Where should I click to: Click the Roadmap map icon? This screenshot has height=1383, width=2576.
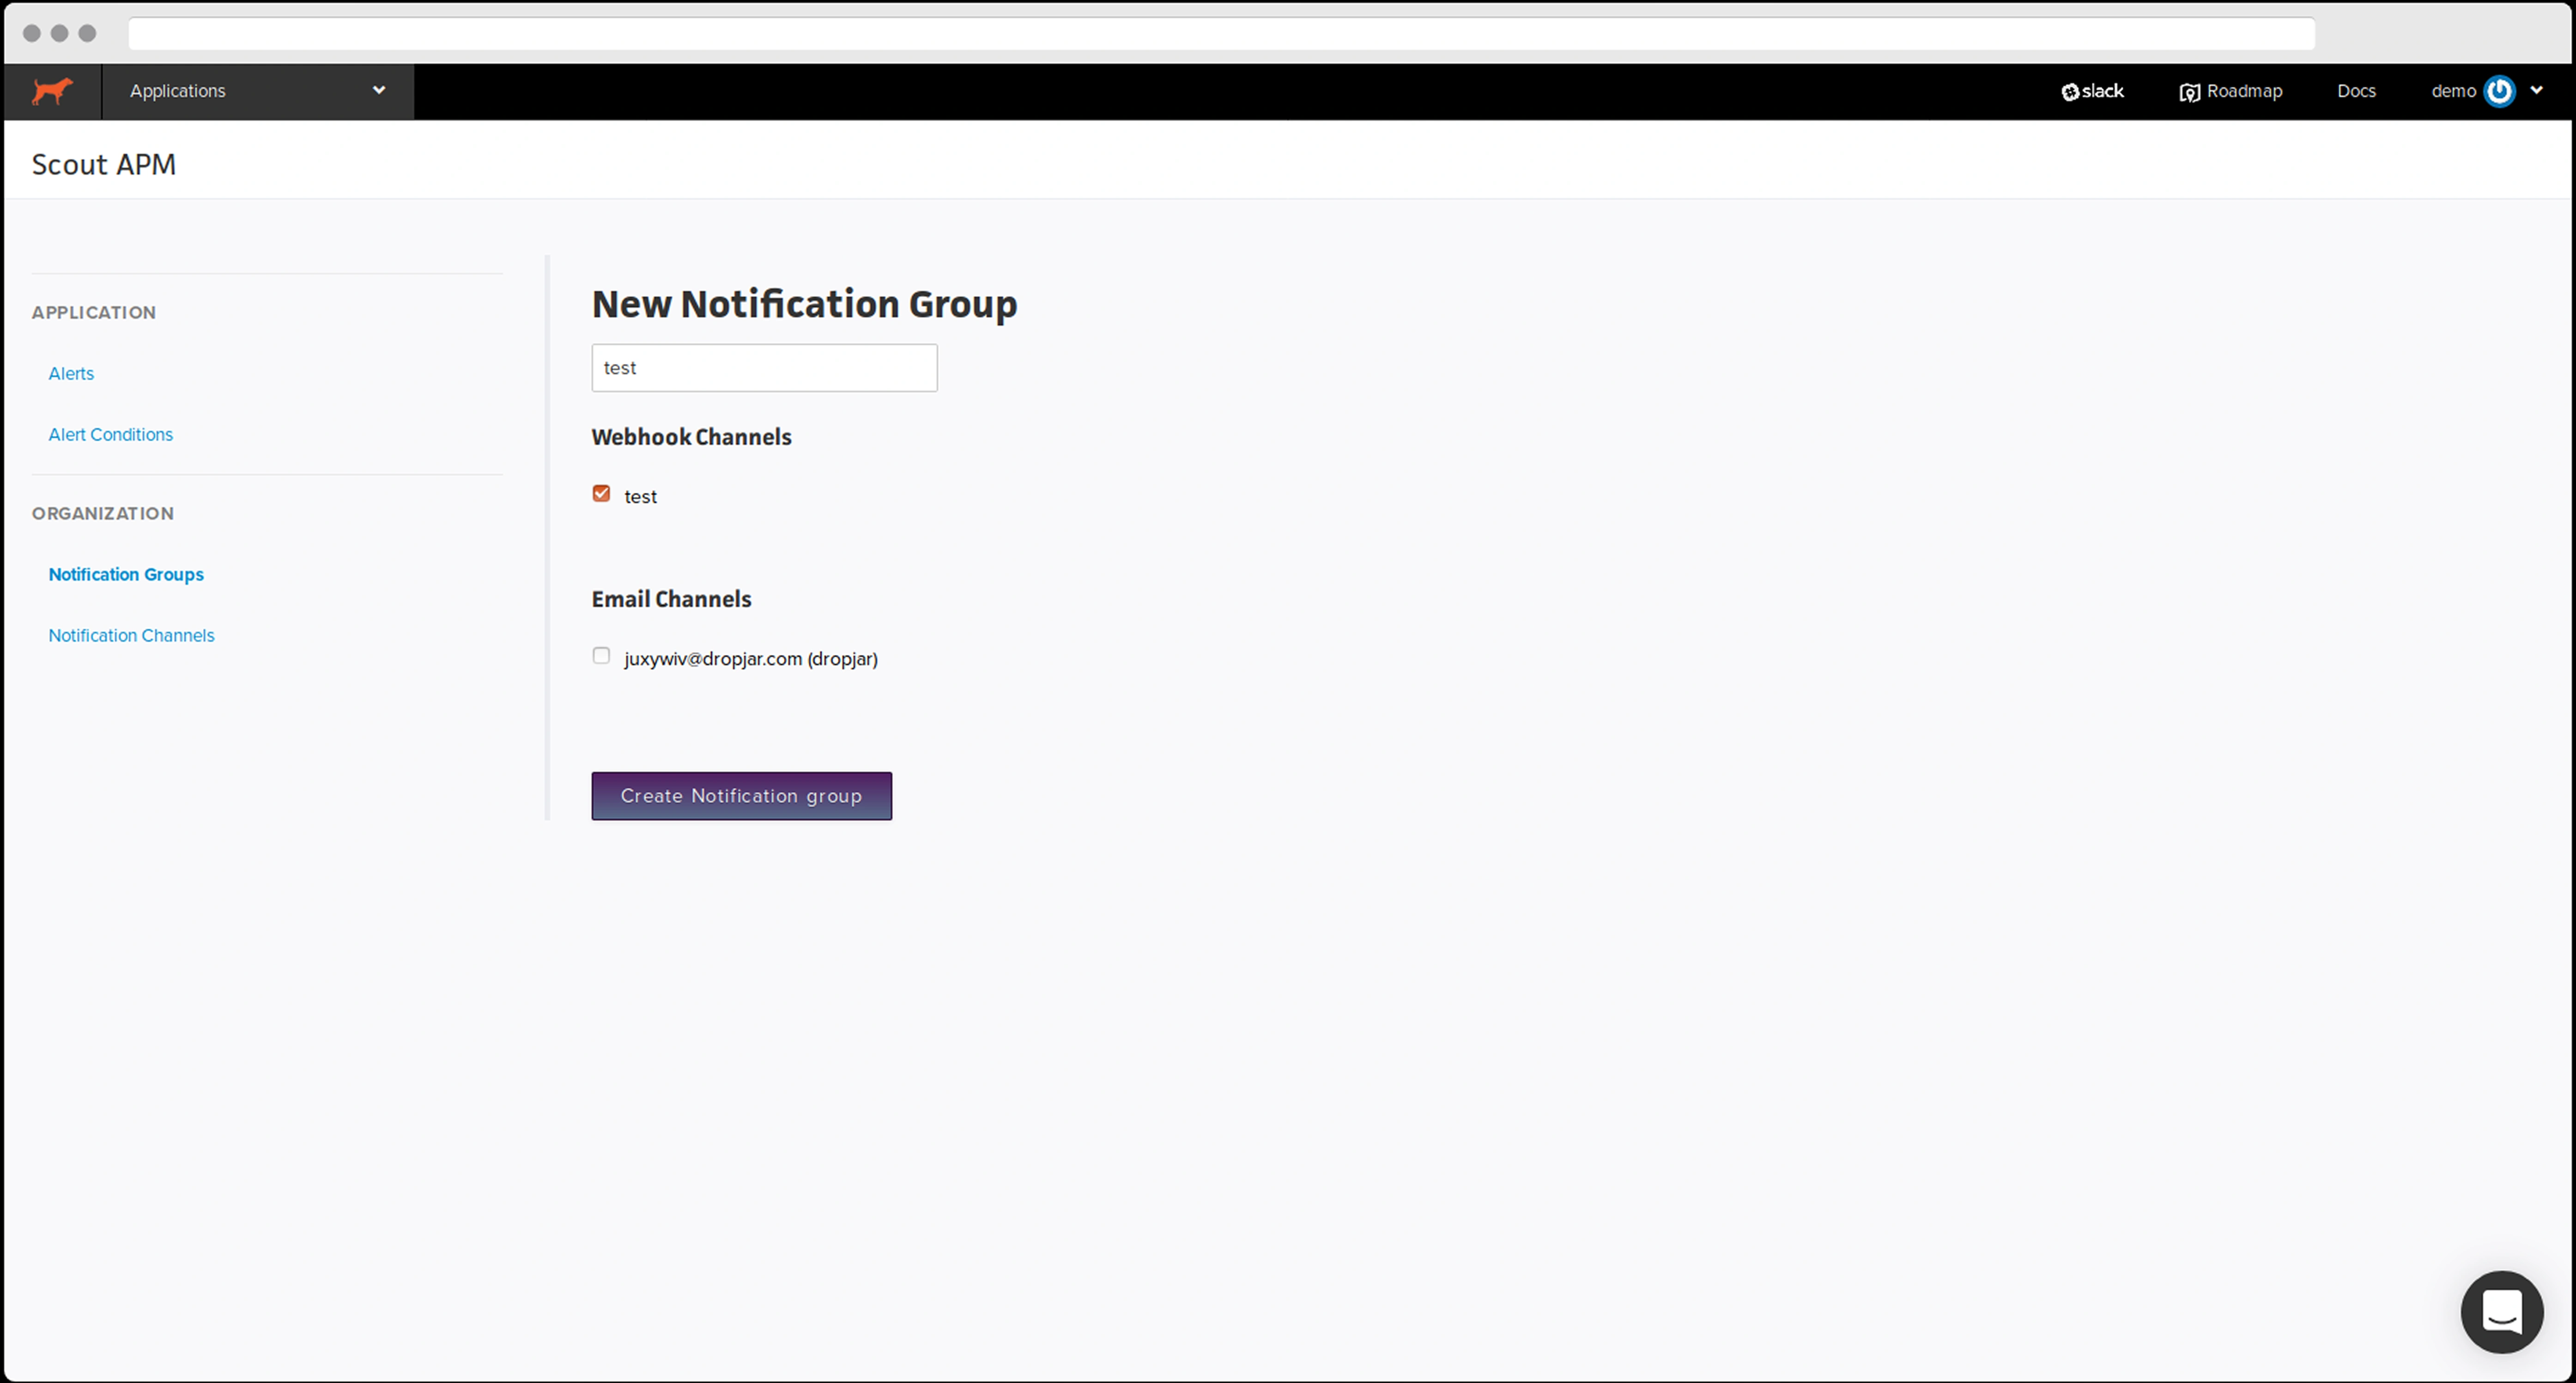pos(2189,92)
